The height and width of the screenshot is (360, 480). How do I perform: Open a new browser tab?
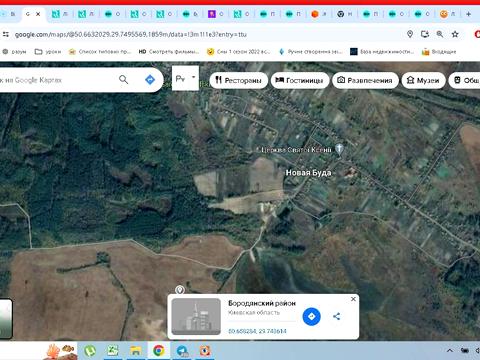[468, 14]
